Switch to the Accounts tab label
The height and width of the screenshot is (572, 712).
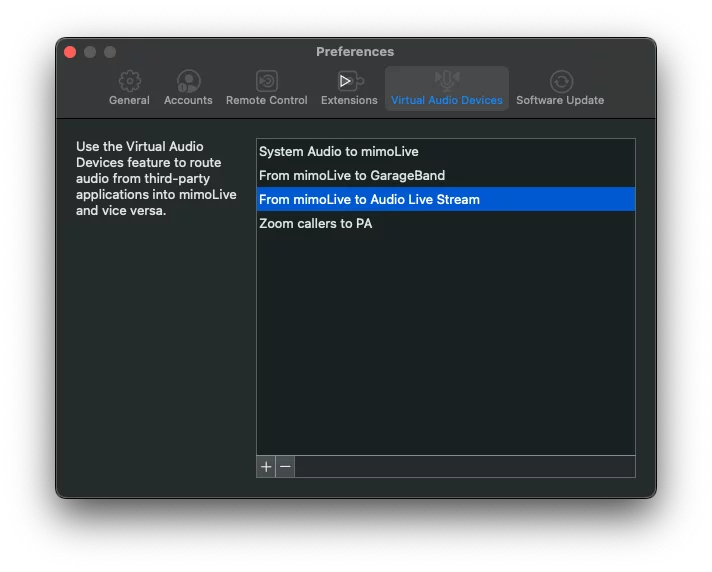point(188,100)
